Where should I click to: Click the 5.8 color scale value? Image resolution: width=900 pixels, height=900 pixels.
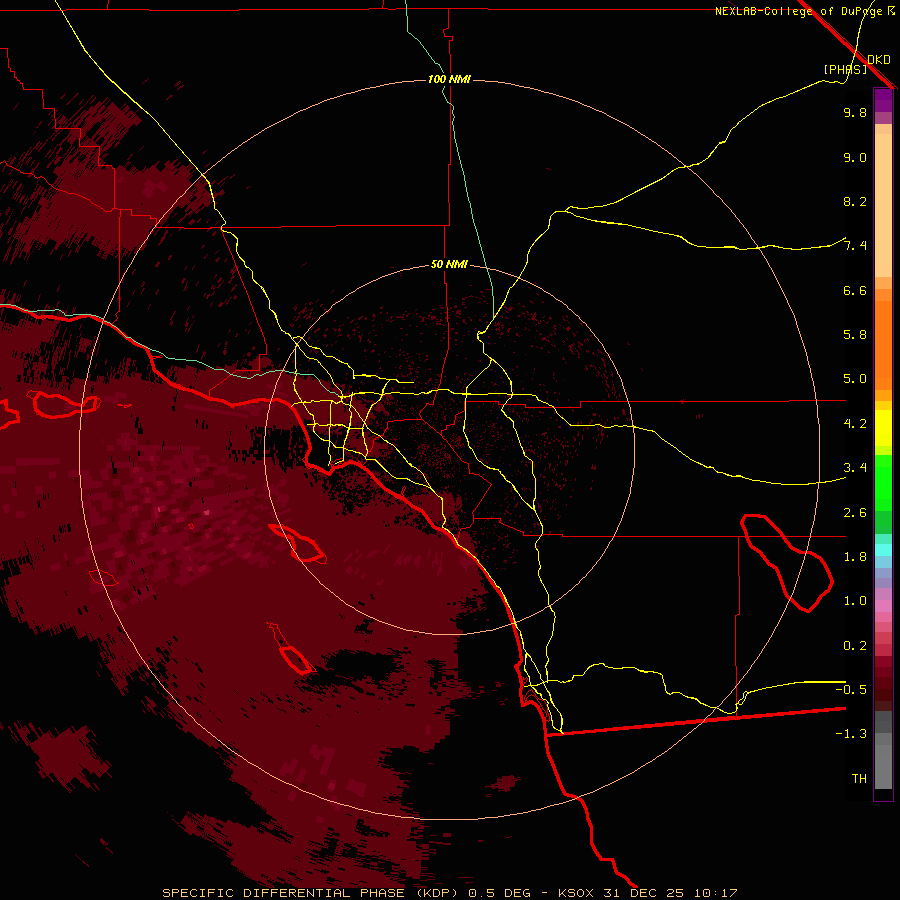click(x=855, y=335)
